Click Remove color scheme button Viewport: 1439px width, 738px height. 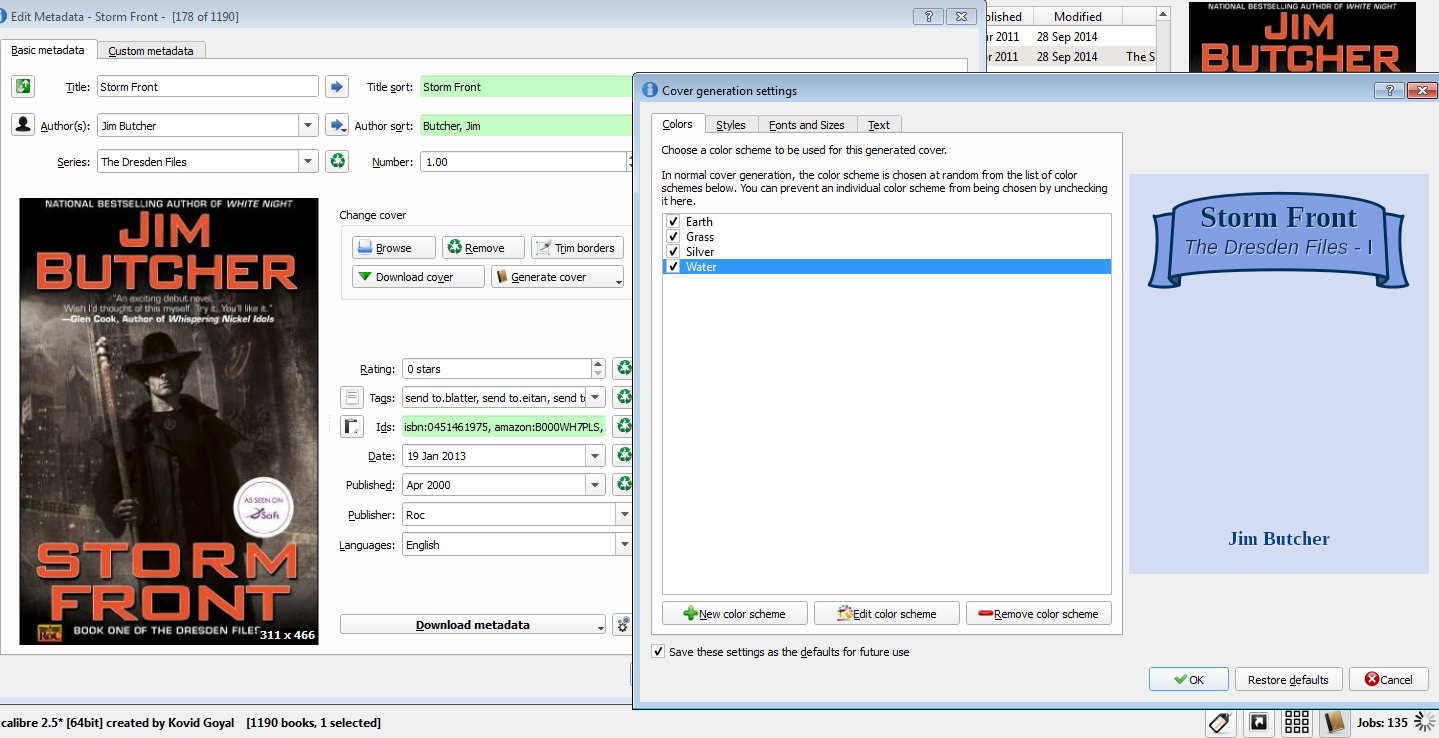point(1039,614)
